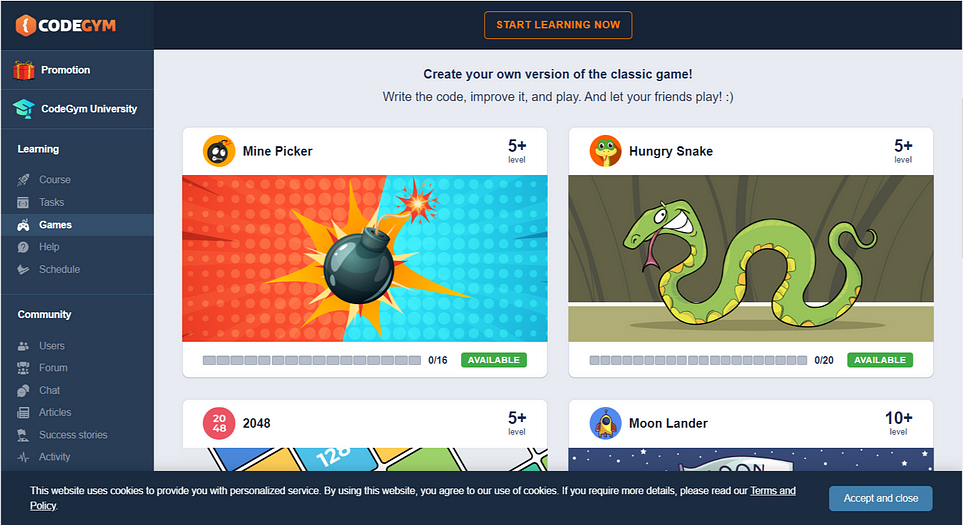Viewport: 963px width, 525px height.
Task: Click the AVAILABLE badge under Mine Picker
Action: coord(494,360)
